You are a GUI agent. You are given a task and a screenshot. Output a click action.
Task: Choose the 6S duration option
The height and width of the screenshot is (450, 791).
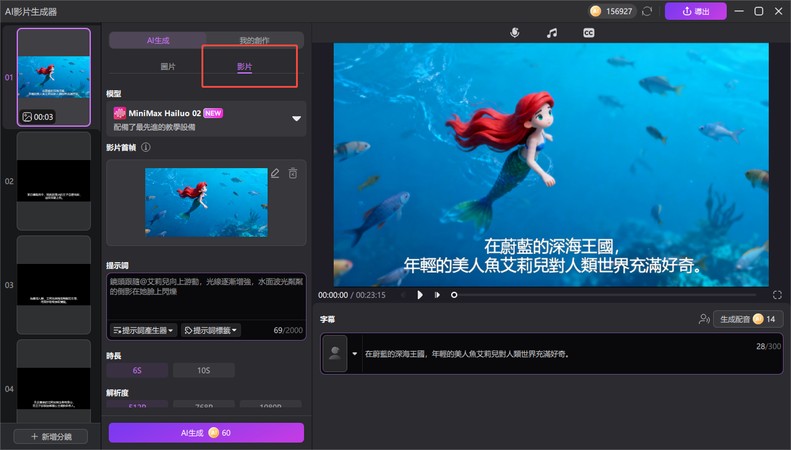[137, 370]
